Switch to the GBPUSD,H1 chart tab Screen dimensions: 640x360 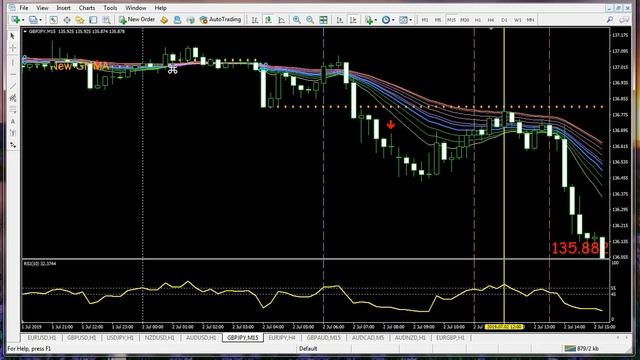click(81, 338)
